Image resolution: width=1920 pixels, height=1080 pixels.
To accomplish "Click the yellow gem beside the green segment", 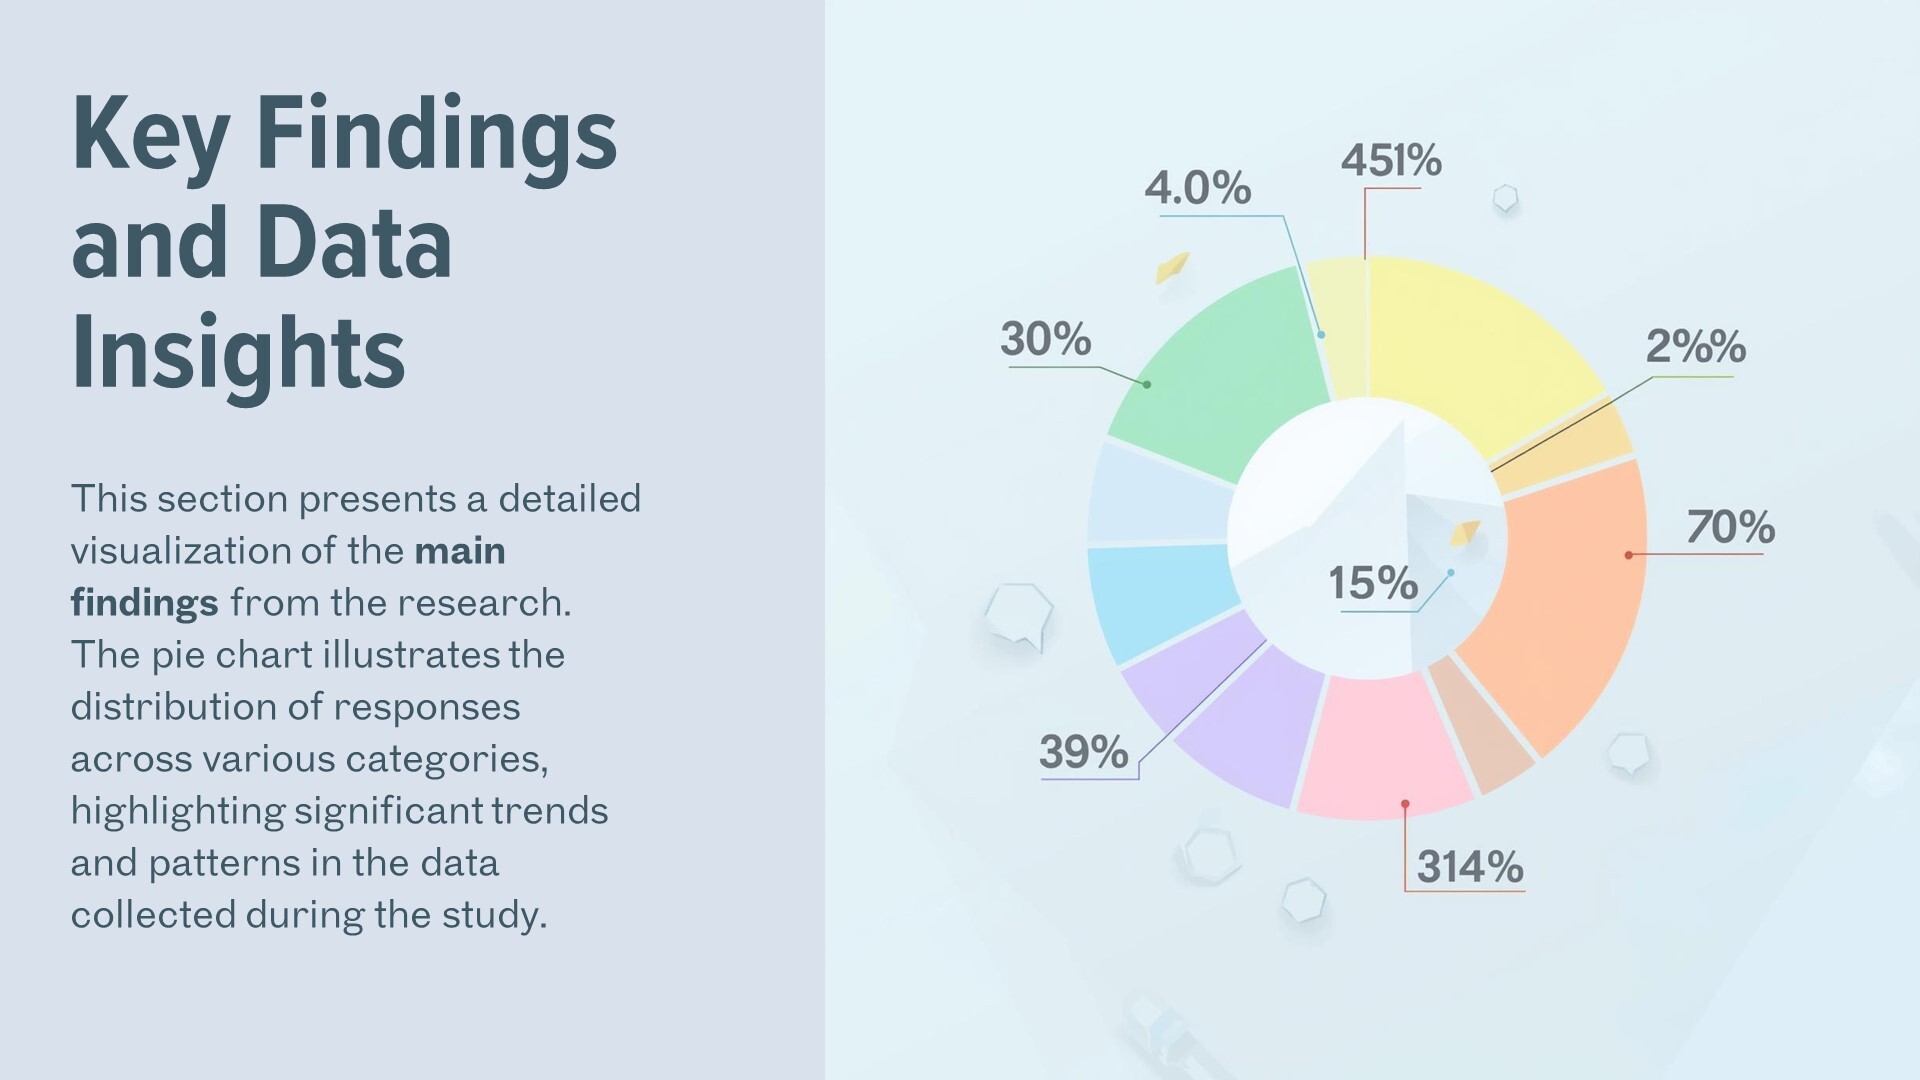I will click(1172, 267).
